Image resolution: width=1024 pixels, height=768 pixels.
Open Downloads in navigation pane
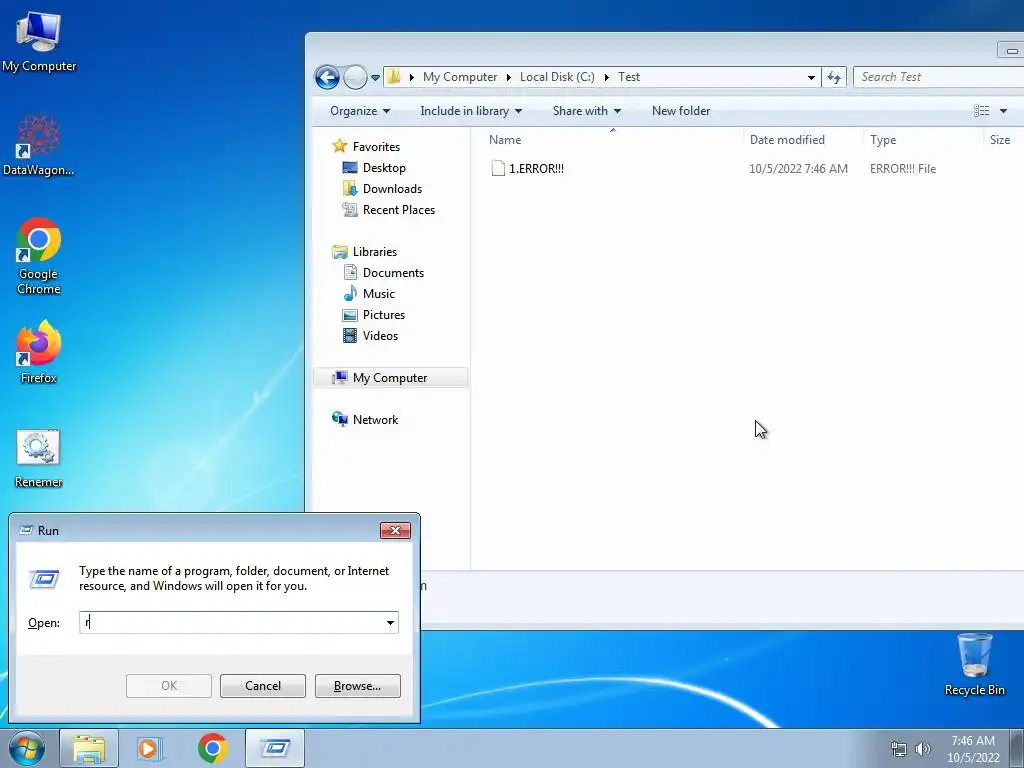point(392,189)
